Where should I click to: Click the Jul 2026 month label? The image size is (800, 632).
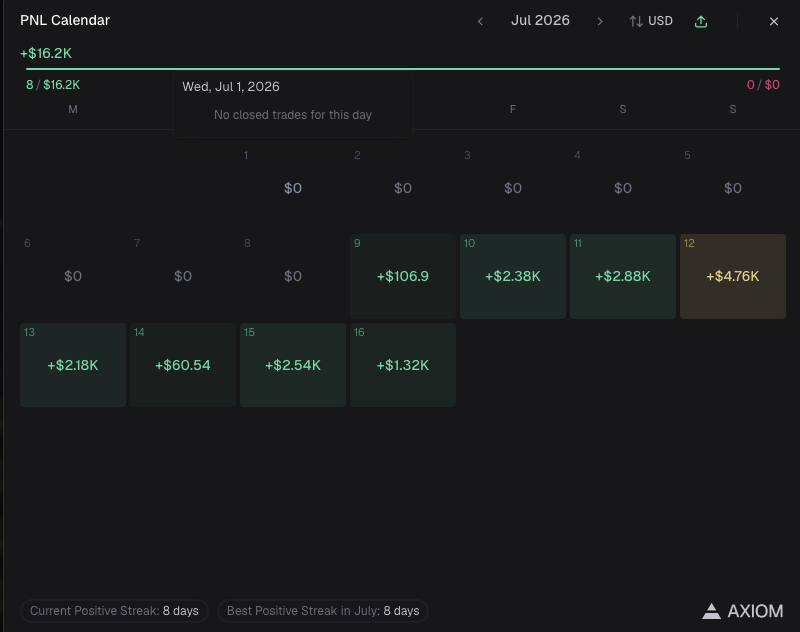tap(540, 20)
